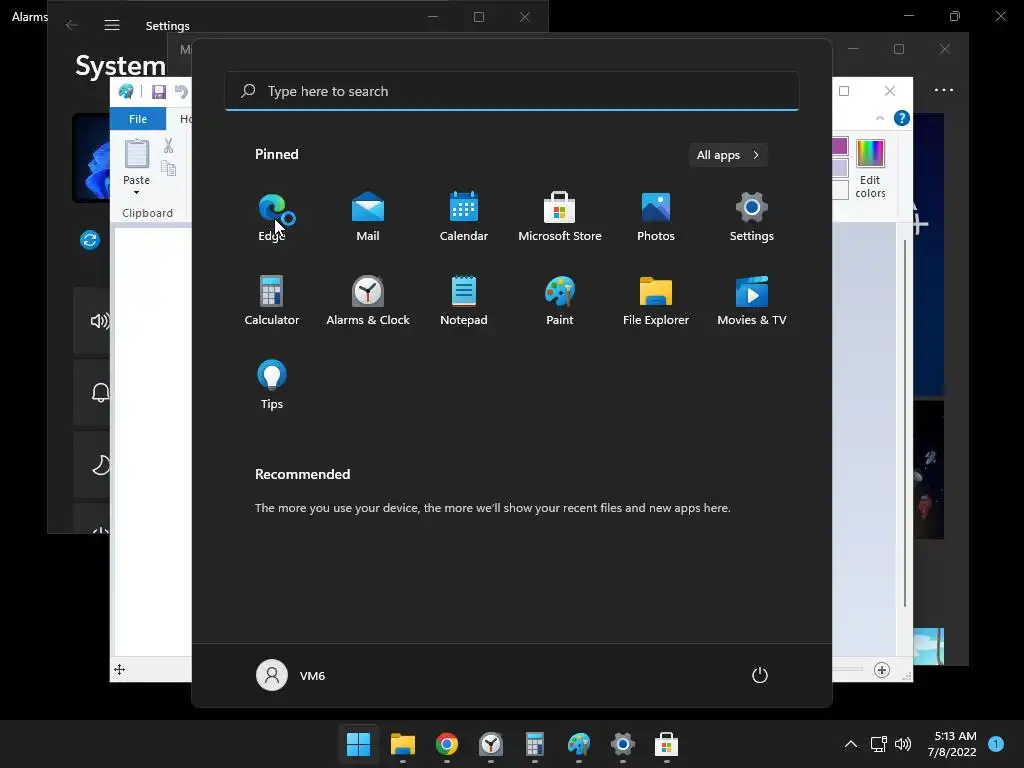The image size is (1024, 768).
Task: Open network status in system tray
Action: (x=878, y=744)
